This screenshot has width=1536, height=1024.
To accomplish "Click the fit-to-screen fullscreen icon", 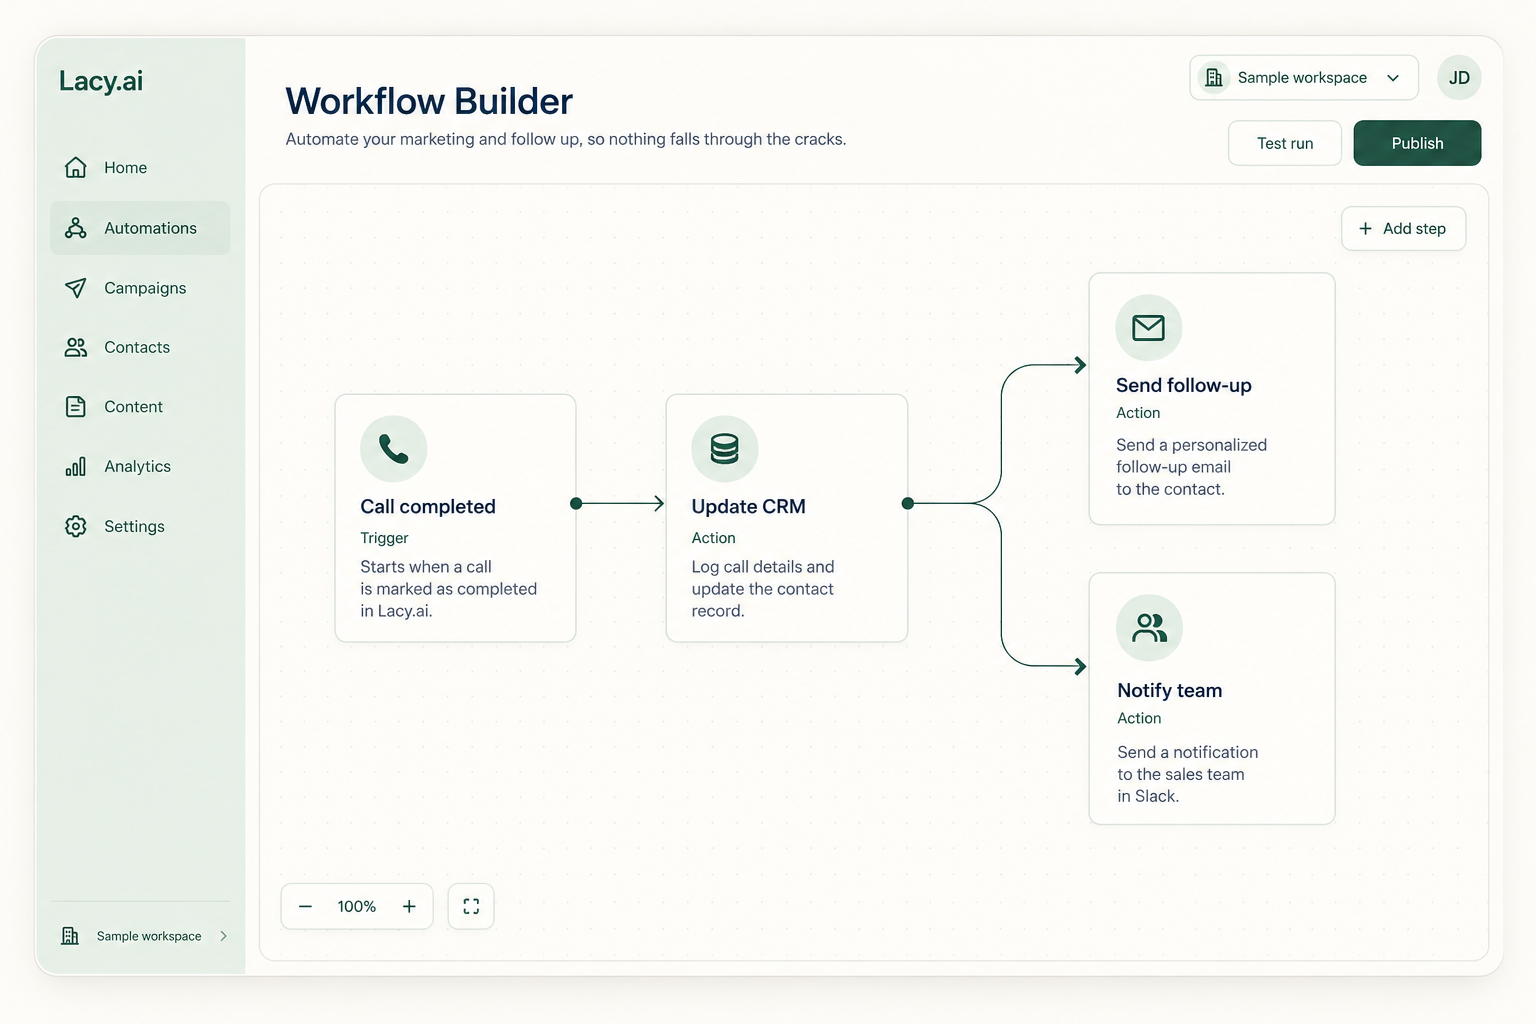I will 471,907.
